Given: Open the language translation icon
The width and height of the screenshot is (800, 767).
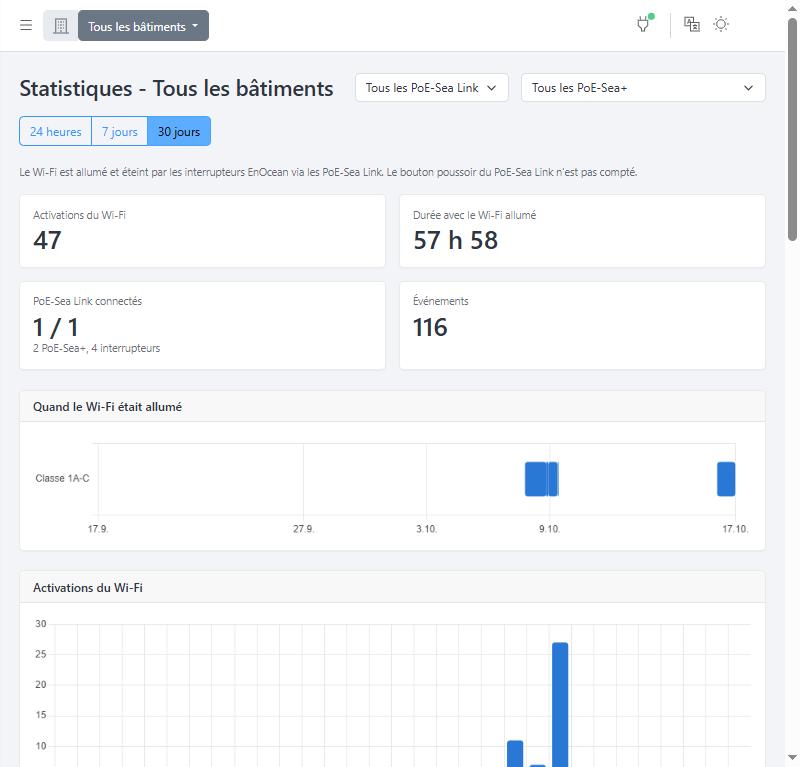Looking at the screenshot, I should click(692, 24).
